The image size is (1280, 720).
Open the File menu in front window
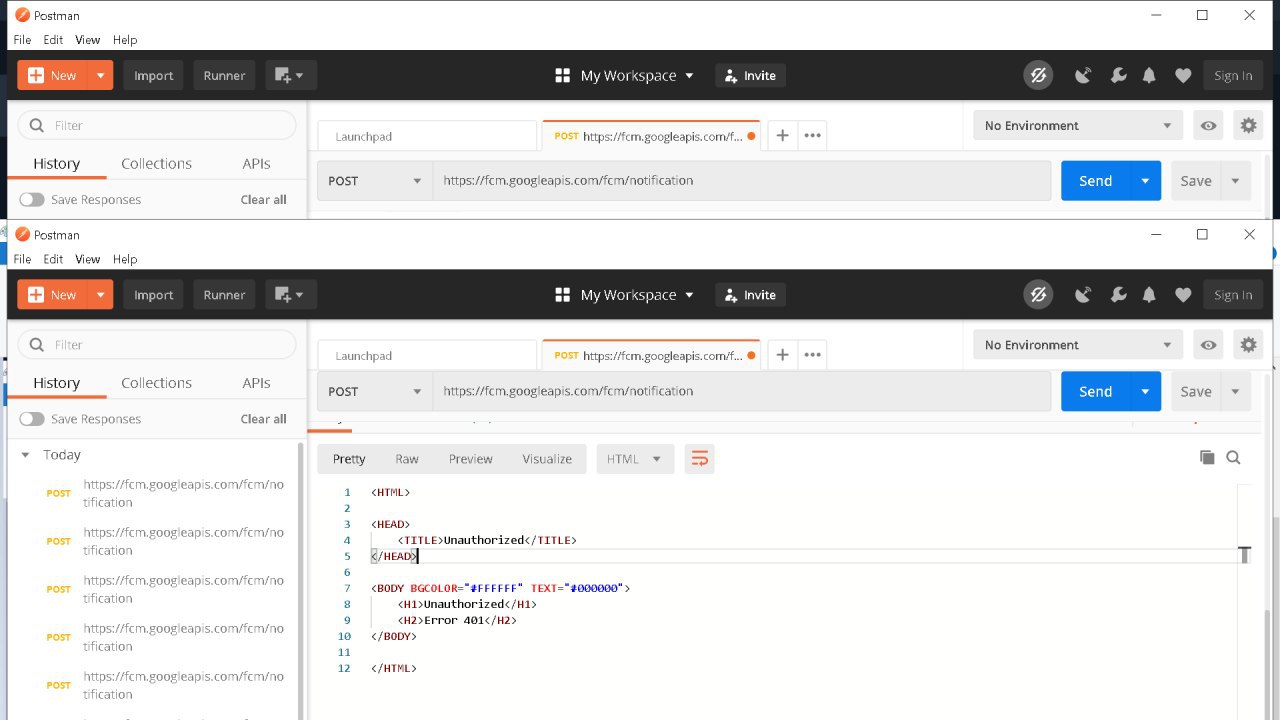[x=22, y=259]
